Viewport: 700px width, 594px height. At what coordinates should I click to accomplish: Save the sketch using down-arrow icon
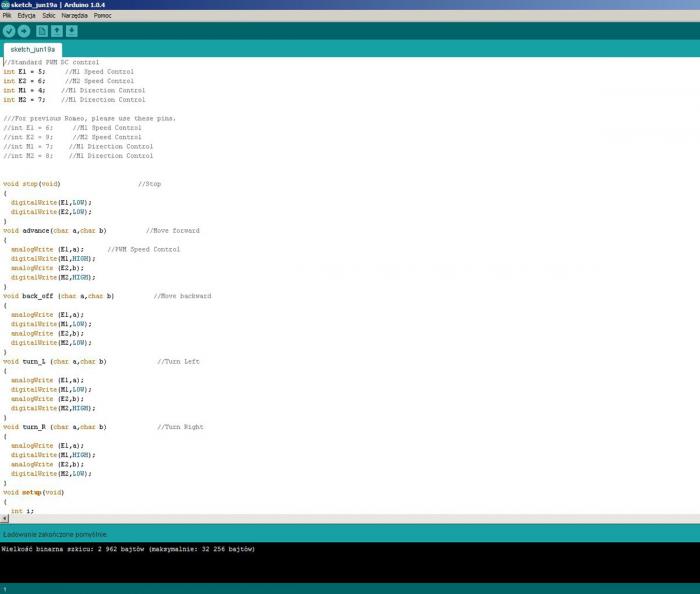[72, 31]
